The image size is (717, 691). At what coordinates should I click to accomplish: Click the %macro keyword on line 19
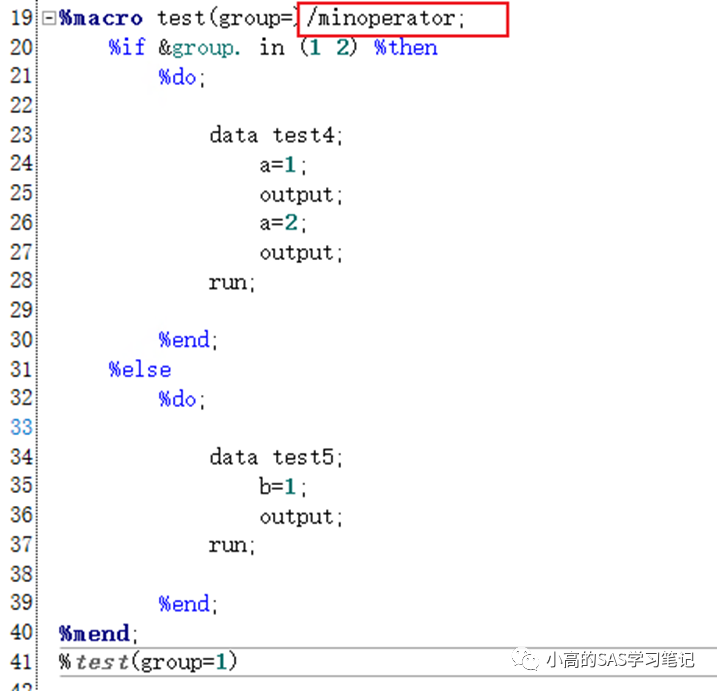[x=101, y=18]
